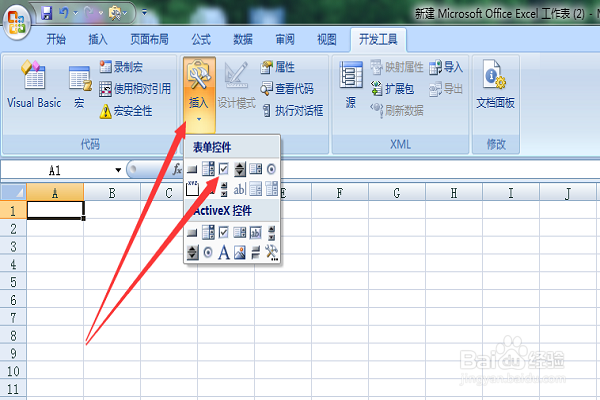The image size is (600, 400).
Task: Insert form control Button
Action: [x=192, y=169]
